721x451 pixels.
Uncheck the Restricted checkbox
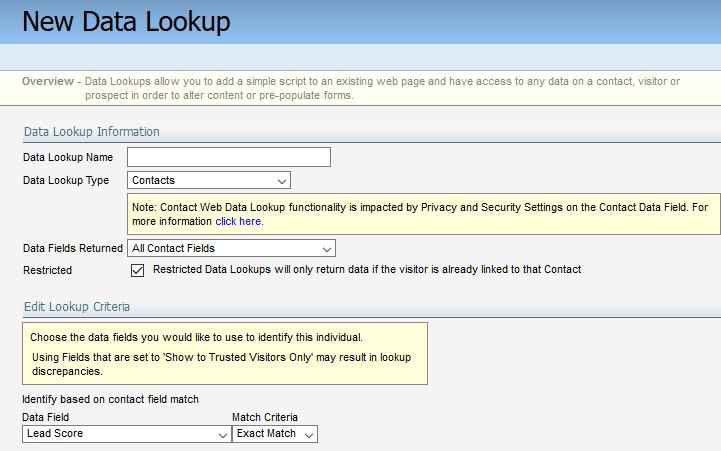[x=137, y=270]
